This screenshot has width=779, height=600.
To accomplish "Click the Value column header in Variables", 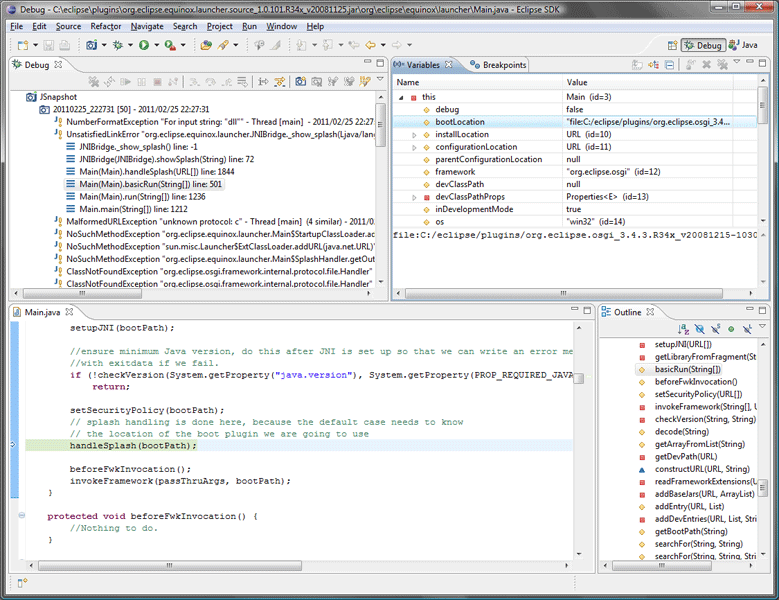I will click(648, 82).
